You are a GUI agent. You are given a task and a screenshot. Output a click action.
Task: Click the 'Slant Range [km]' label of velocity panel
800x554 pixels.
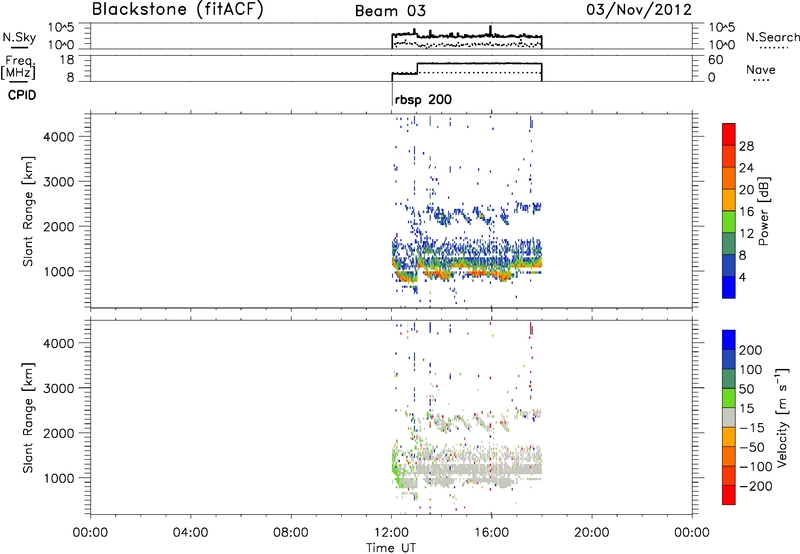28,418
